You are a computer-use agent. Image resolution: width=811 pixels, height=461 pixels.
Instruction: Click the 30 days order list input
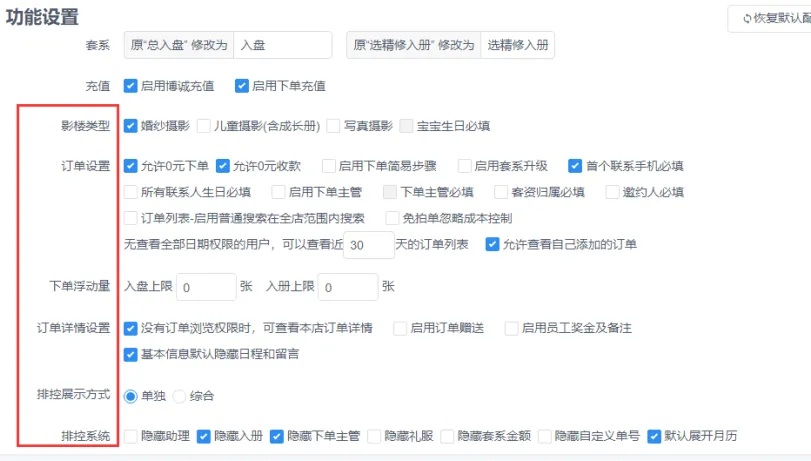click(x=367, y=245)
